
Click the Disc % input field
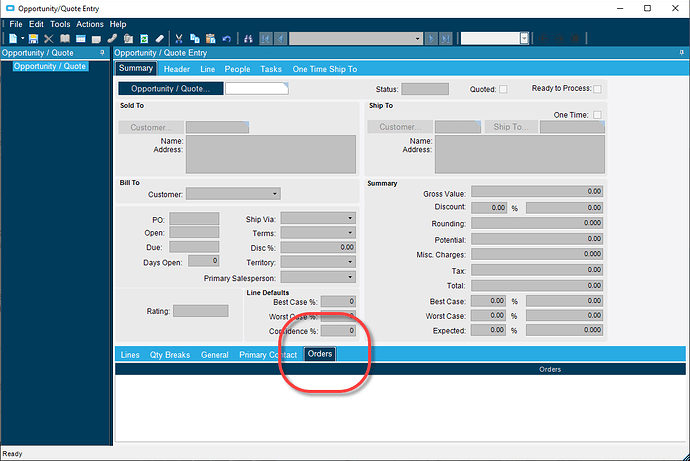318,247
